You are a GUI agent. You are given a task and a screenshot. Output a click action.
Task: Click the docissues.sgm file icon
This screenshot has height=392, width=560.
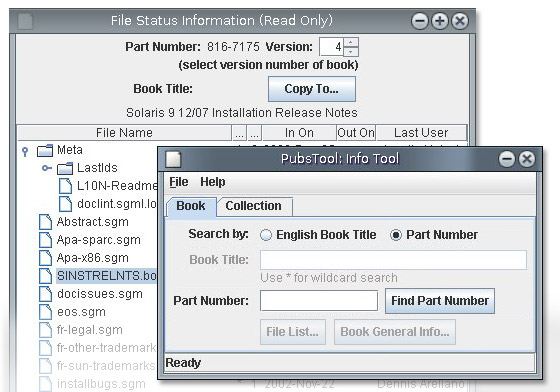pyautogui.click(x=45, y=294)
